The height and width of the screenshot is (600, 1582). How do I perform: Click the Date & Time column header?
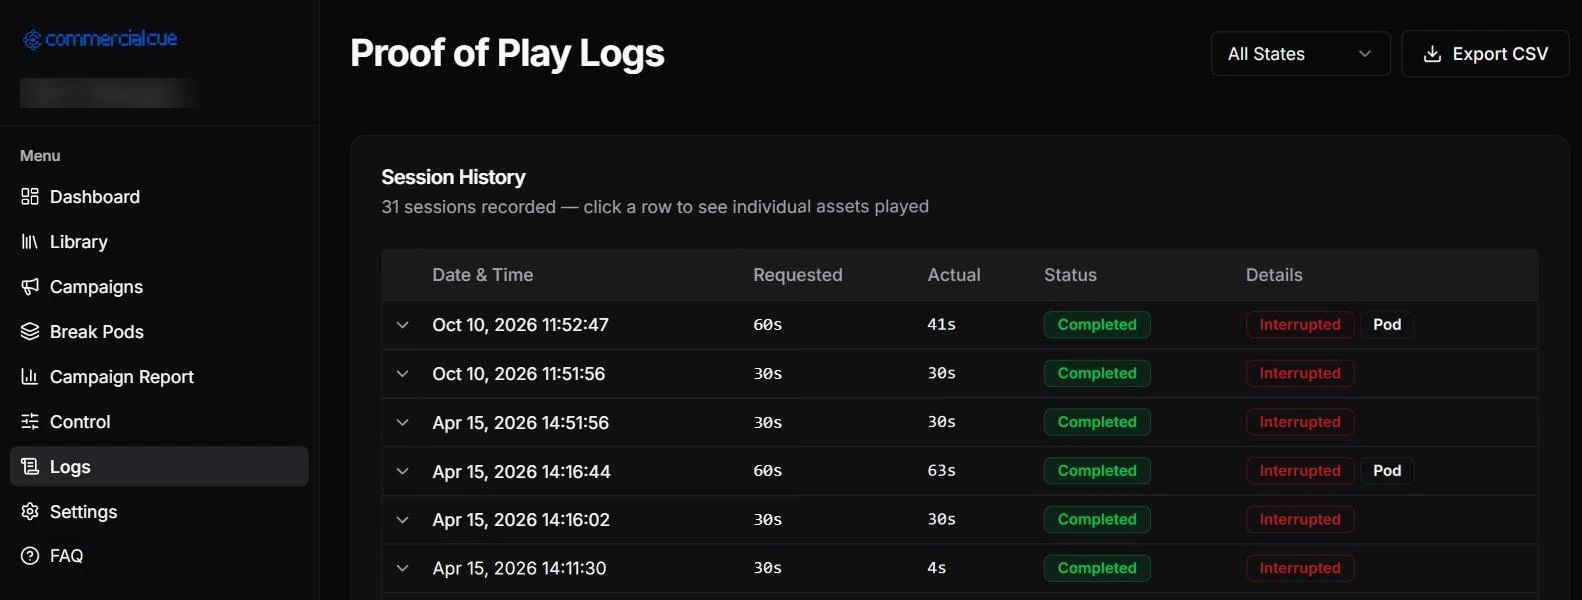click(483, 275)
